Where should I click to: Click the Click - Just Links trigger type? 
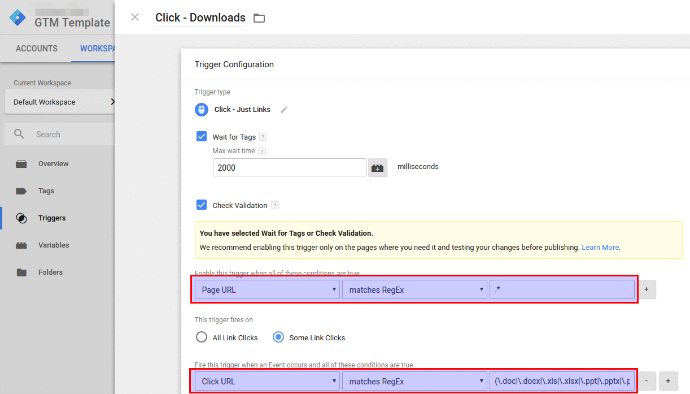(x=242, y=110)
